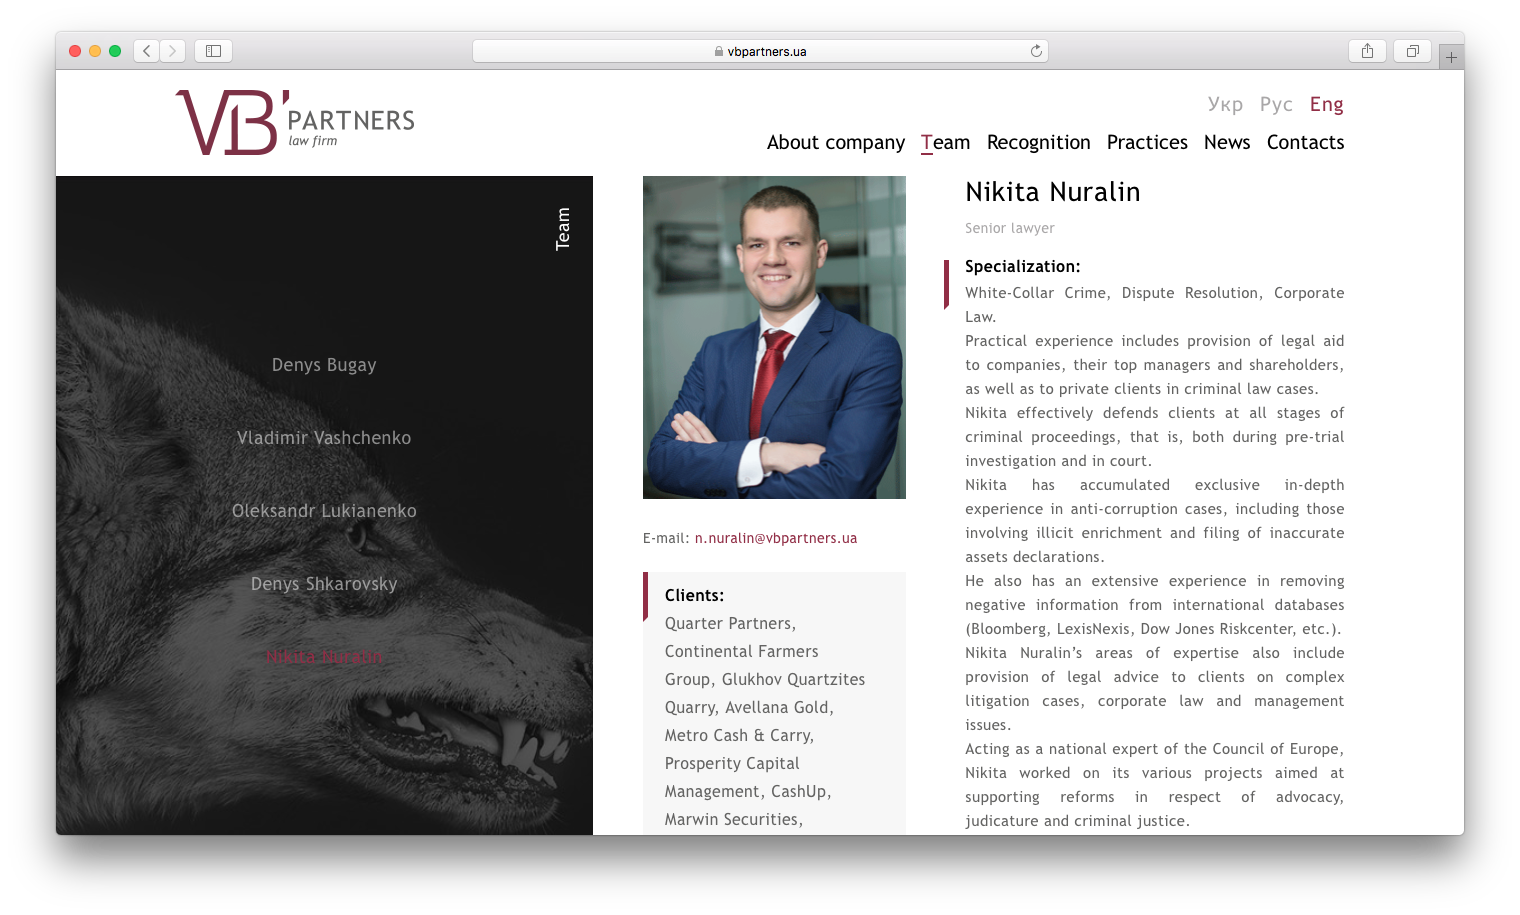Open the Recognition page
Viewport: 1520px width, 915px height.
pyautogui.click(x=1038, y=142)
